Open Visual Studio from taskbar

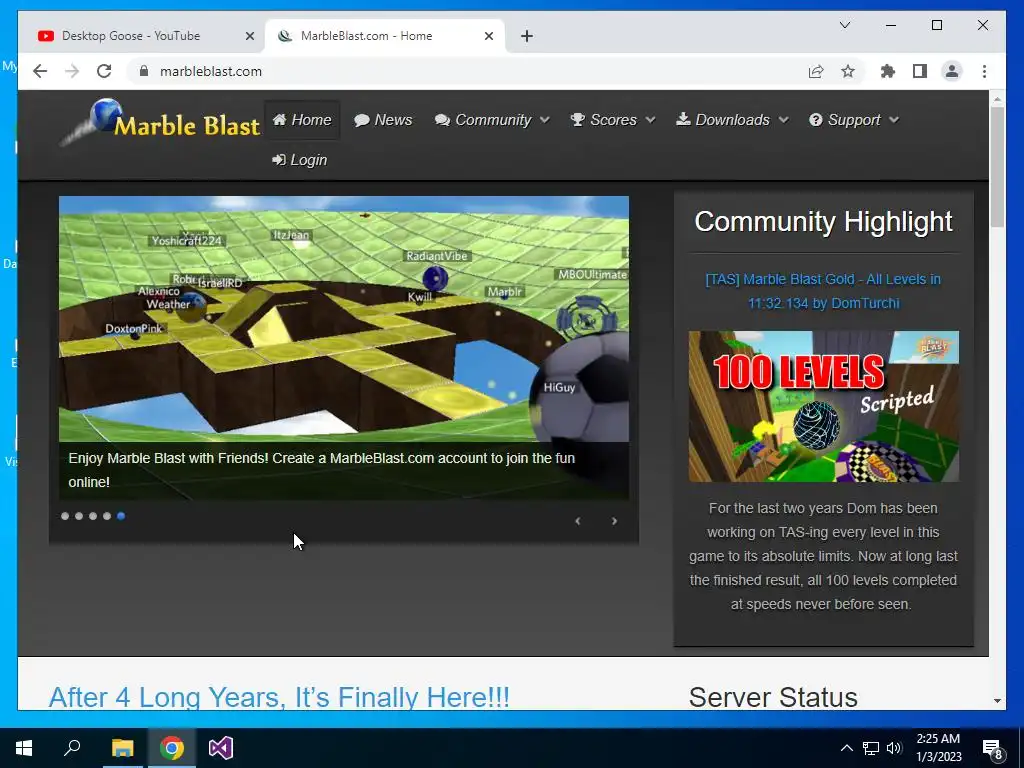(221, 748)
